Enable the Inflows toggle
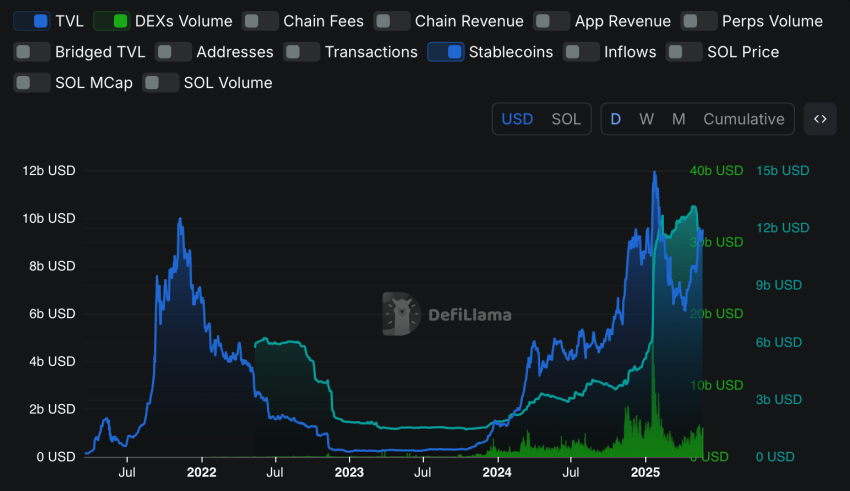The width and height of the screenshot is (850, 491). pyautogui.click(x=581, y=52)
